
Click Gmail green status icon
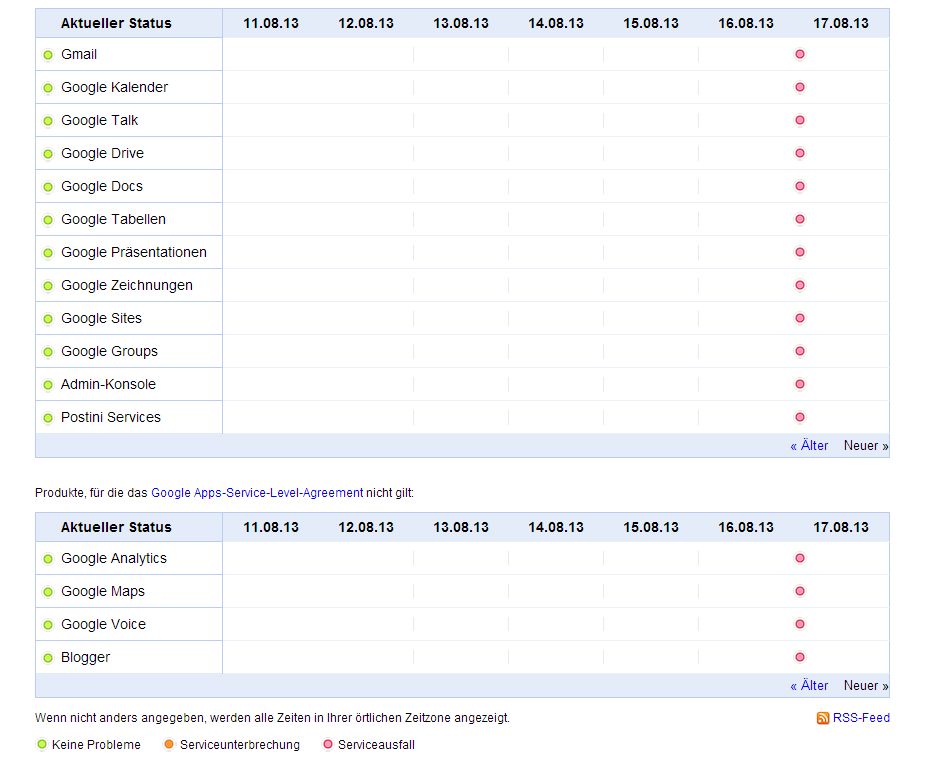click(x=48, y=55)
